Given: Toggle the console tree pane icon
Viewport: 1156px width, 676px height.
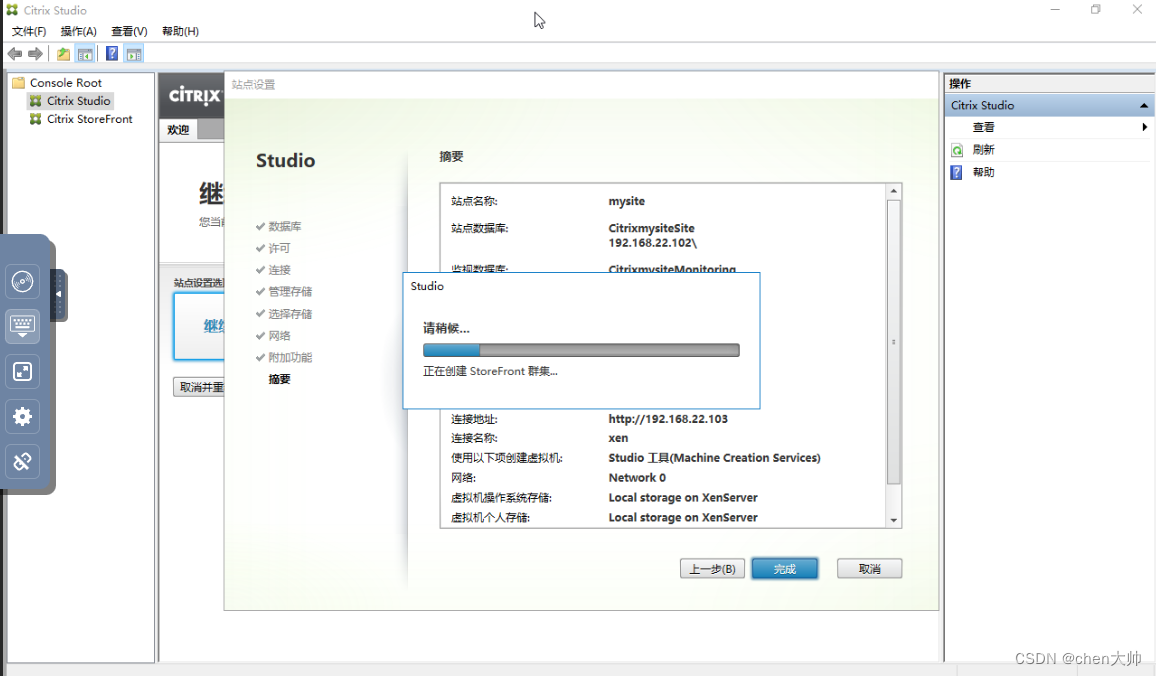Looking at the screenshot, I should tap(86, 54).
